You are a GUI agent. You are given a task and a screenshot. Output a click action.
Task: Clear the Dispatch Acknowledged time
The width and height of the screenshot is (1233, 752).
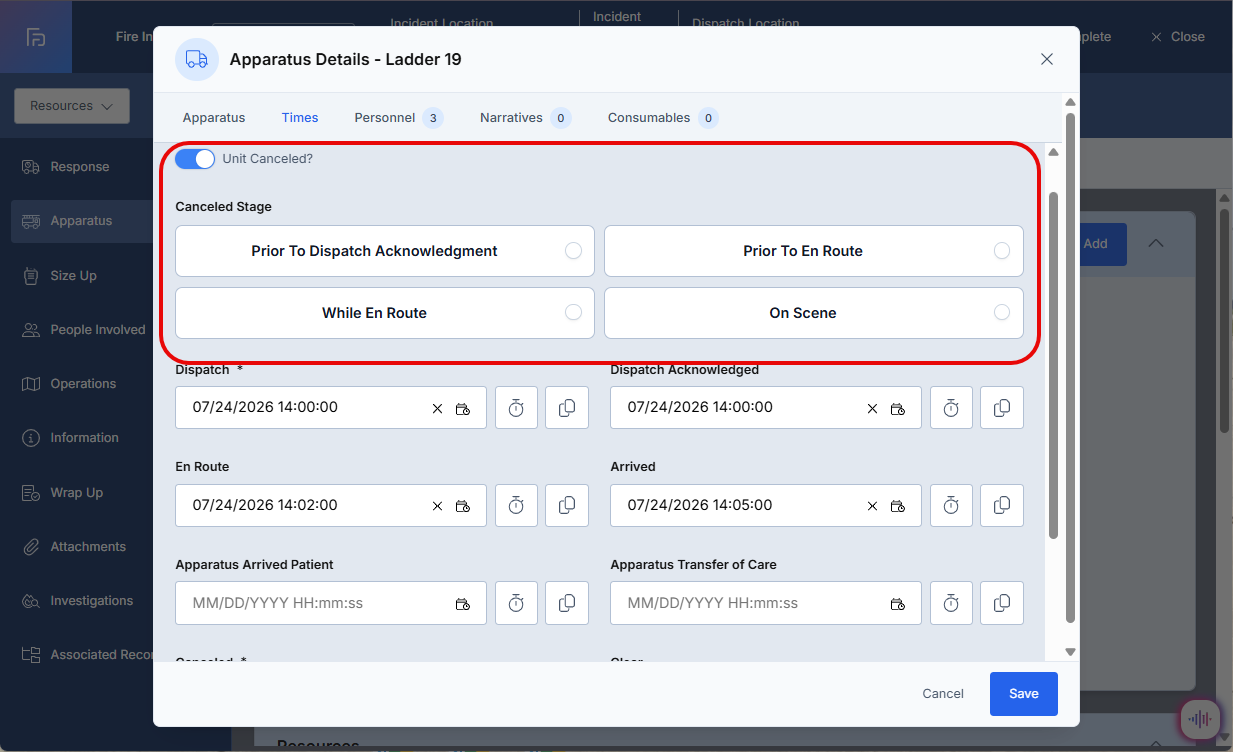pyautogui.click(x=872, y=408)
